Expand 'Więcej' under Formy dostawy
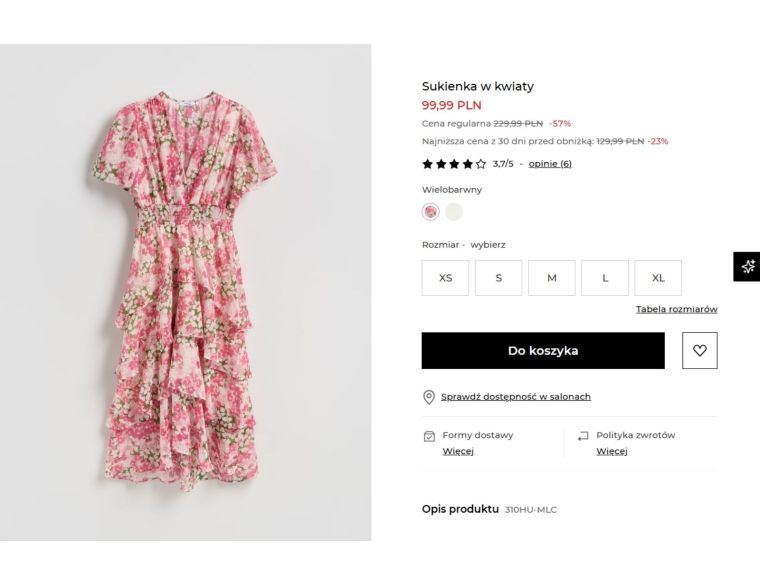 [458, 451]
